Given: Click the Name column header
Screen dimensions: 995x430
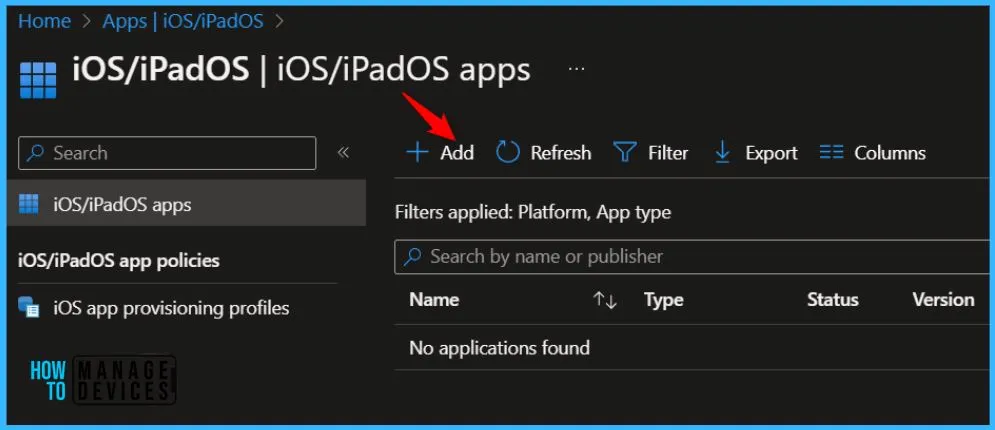Looking at the screenshot, I should 434,299.
